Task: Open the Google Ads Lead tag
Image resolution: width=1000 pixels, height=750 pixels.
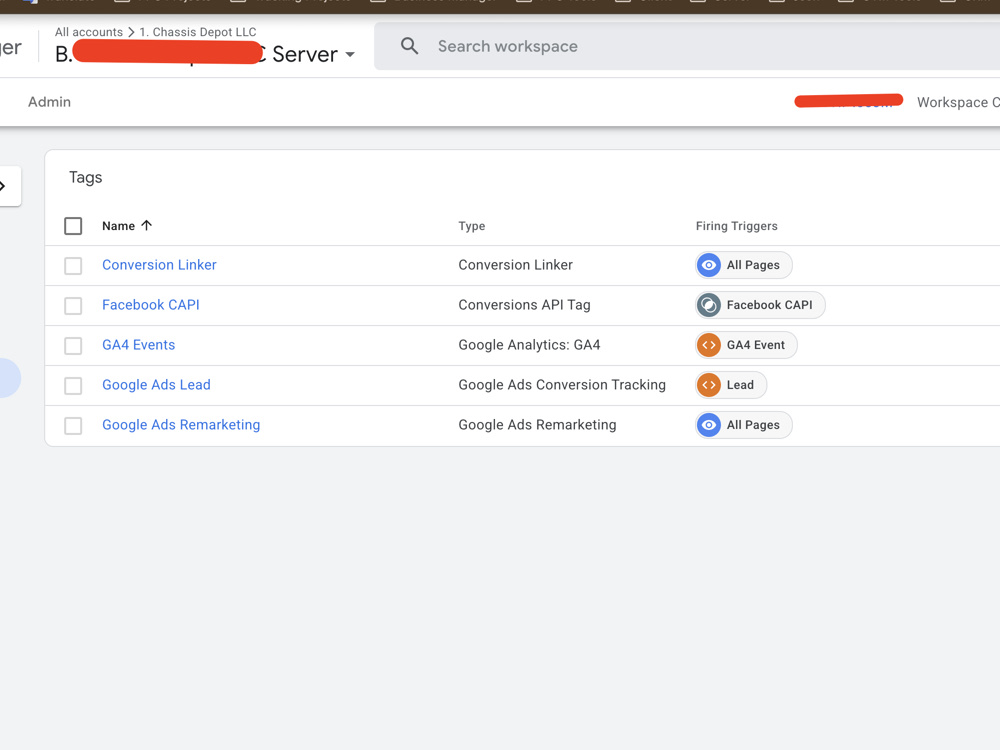Action: 156,385
